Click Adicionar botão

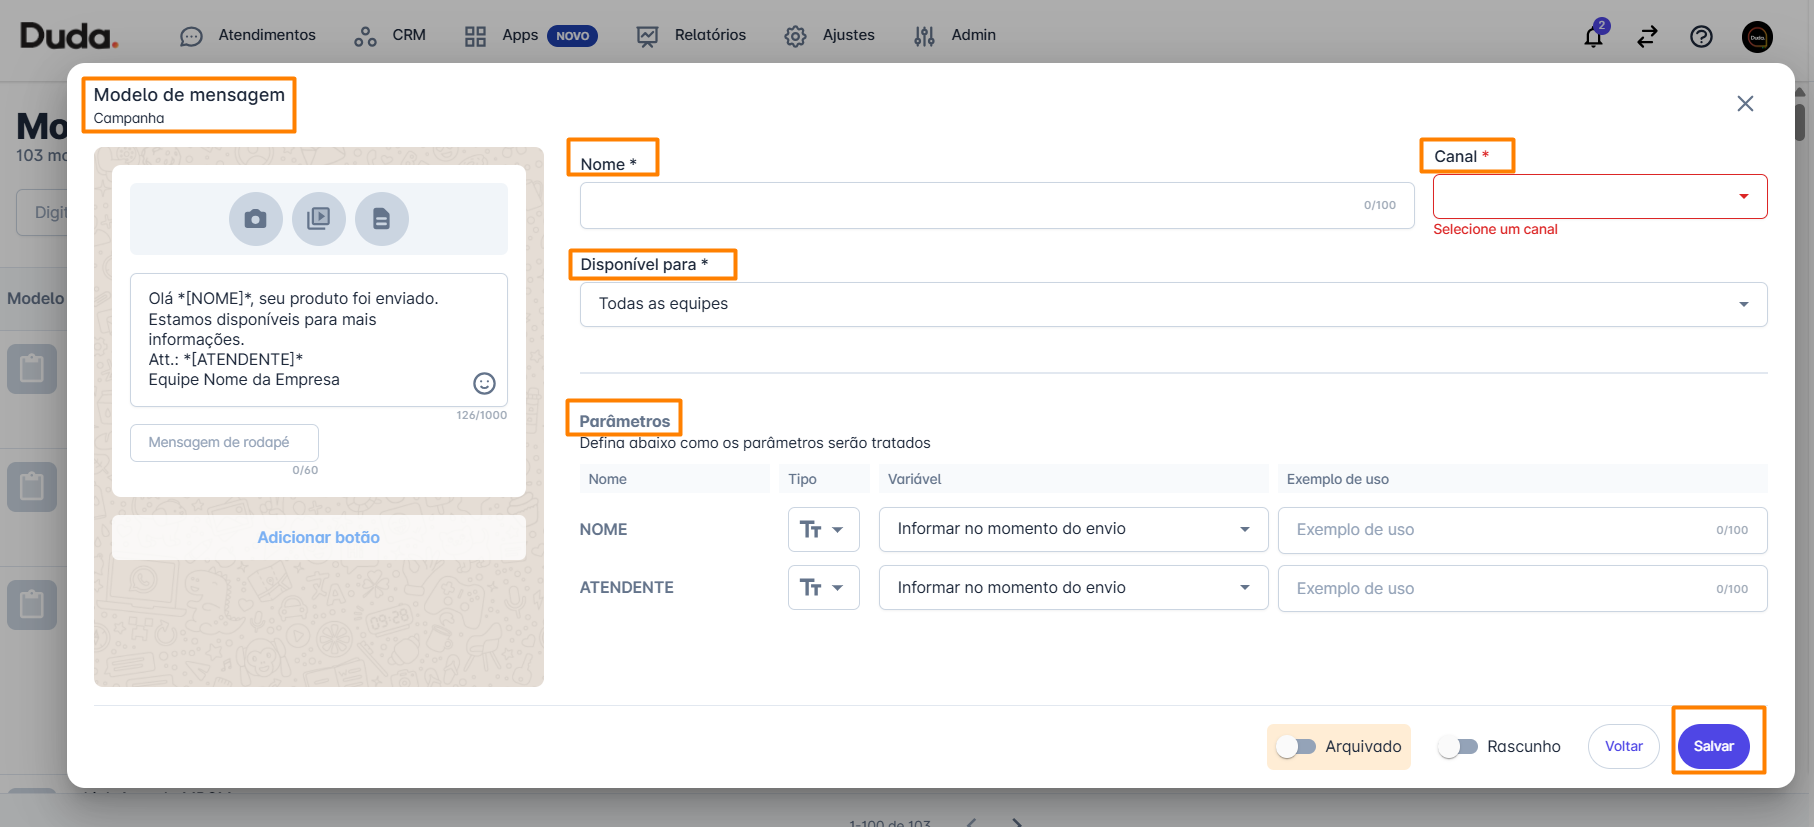[318, 537]
